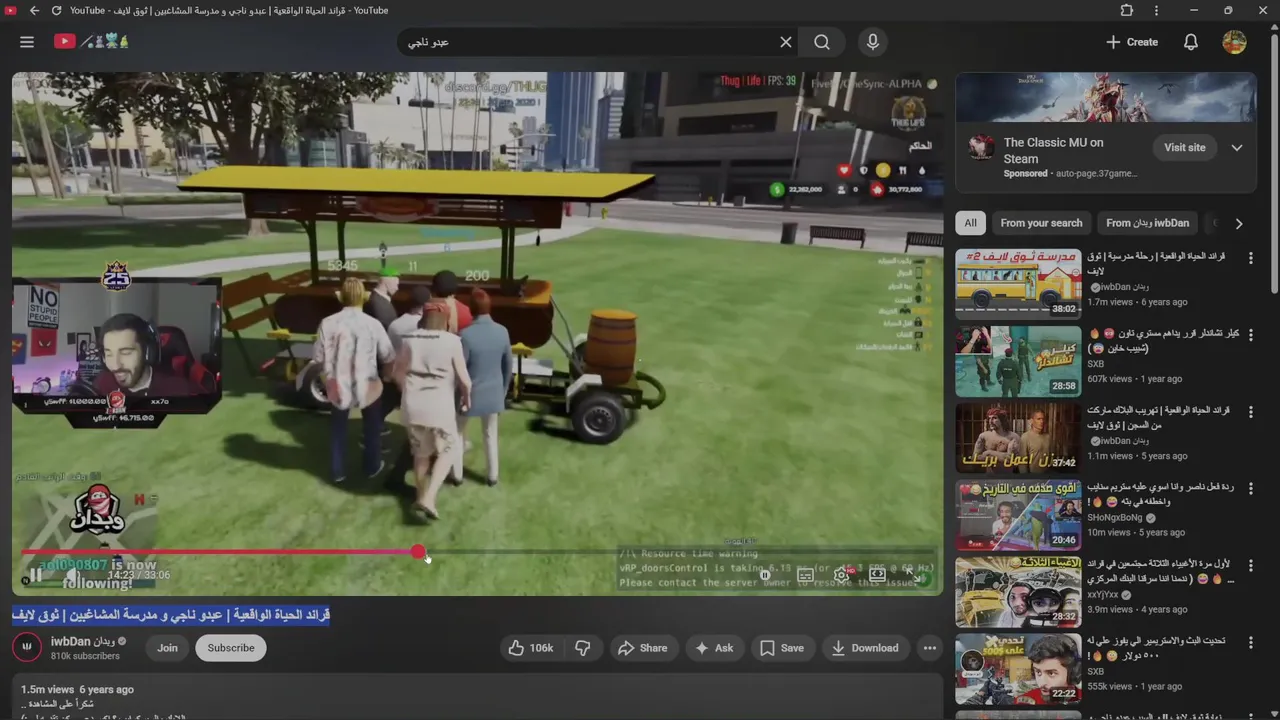This screenshot has width=1280, height=720.
Task: Open player settings gear
Action: (x=842, y=575)
